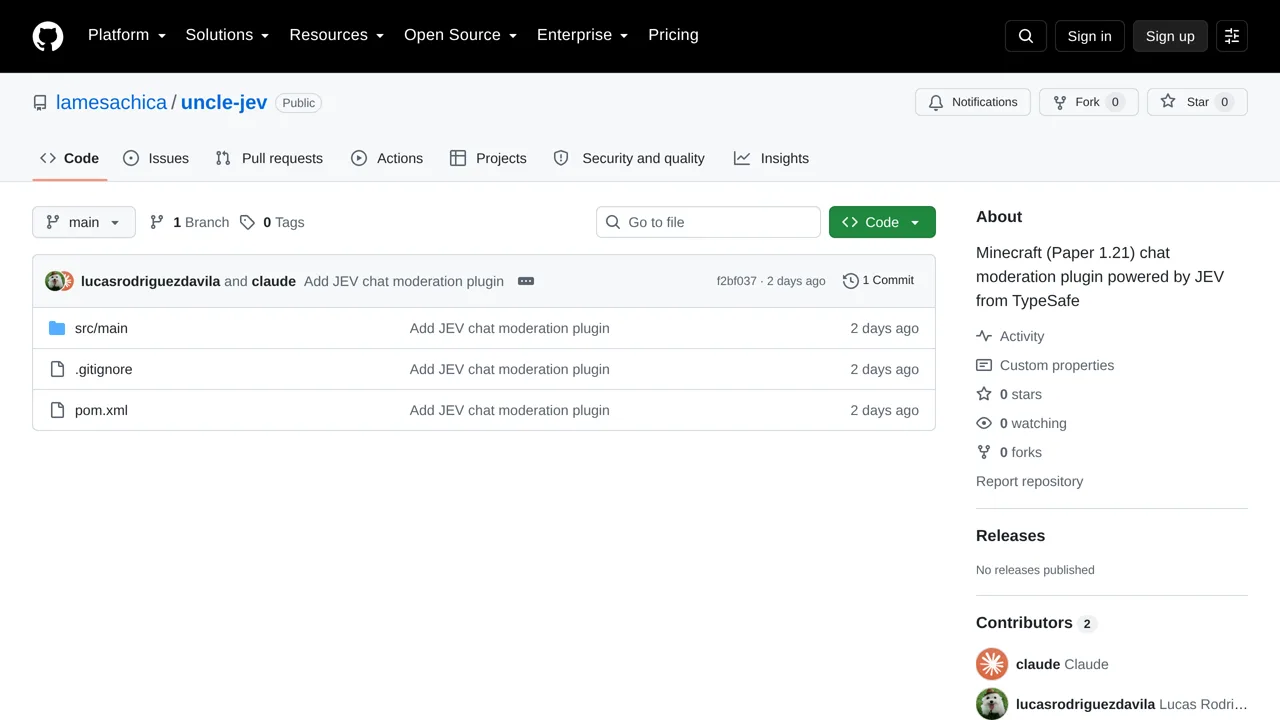Expand the Enterprise dropdown menu

tap(582, 35)
